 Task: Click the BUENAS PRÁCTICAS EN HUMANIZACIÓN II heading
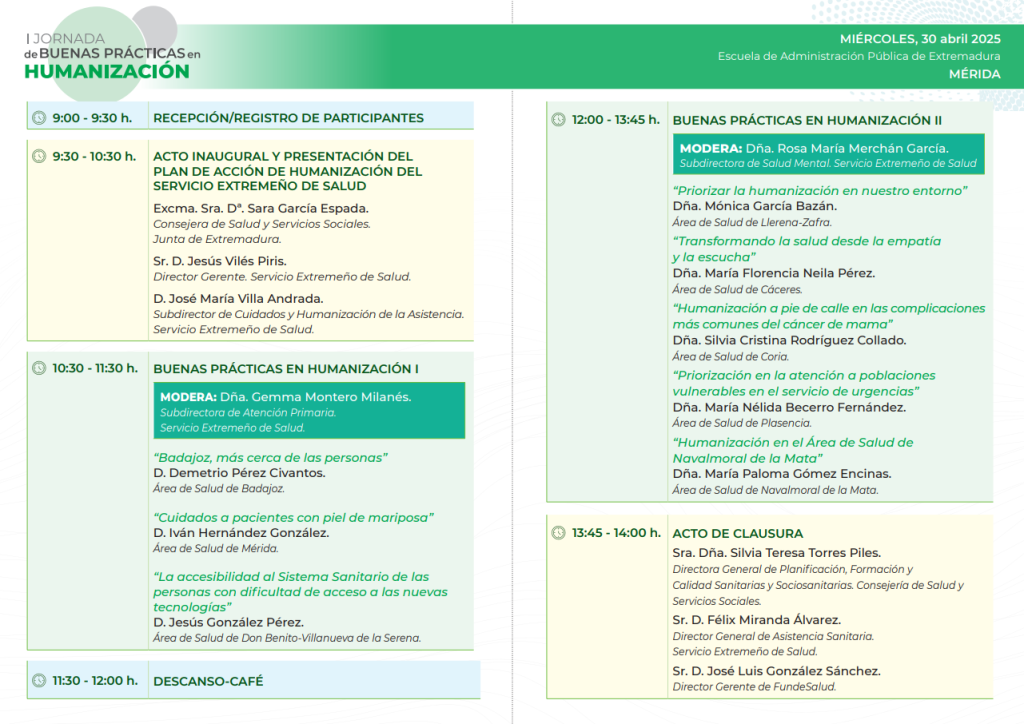(x=807, y=120)
